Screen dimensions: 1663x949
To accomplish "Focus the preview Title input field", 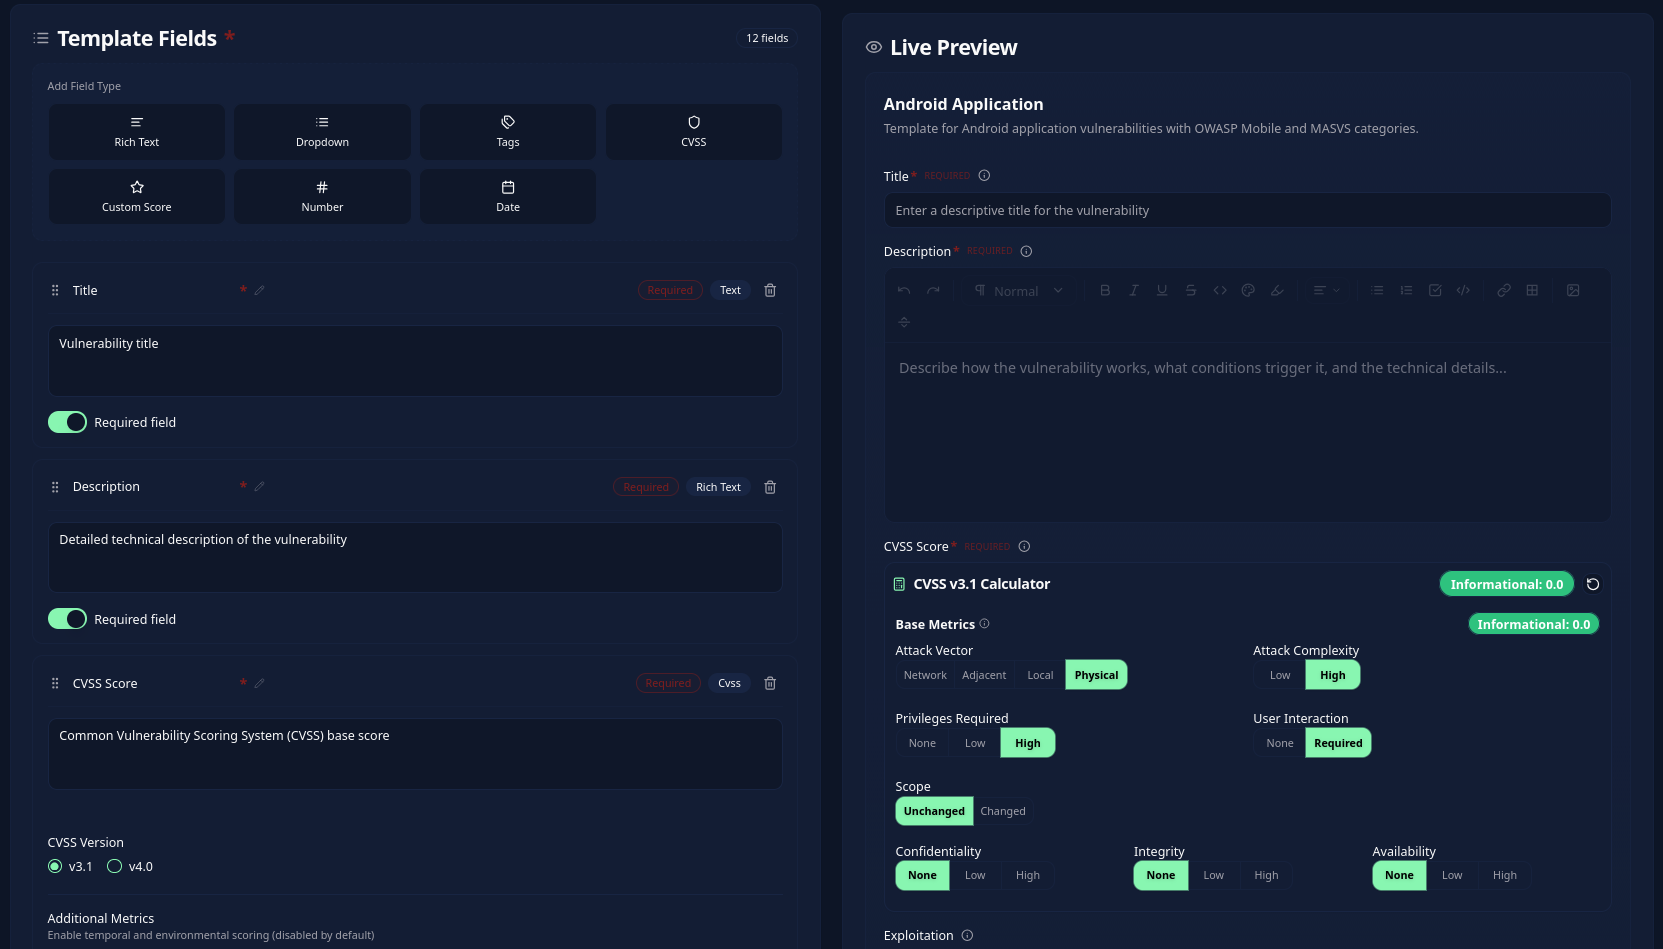I will (1247, 210).
